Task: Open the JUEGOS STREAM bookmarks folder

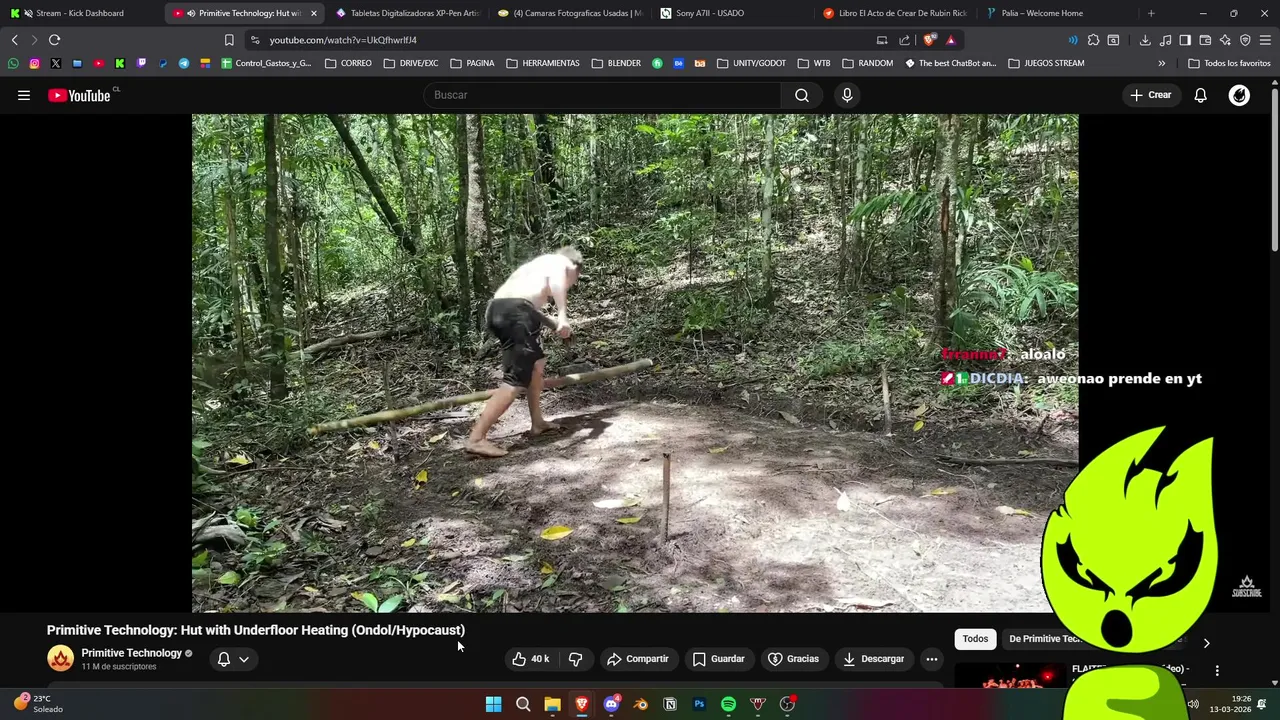Action: (1046, 63)
